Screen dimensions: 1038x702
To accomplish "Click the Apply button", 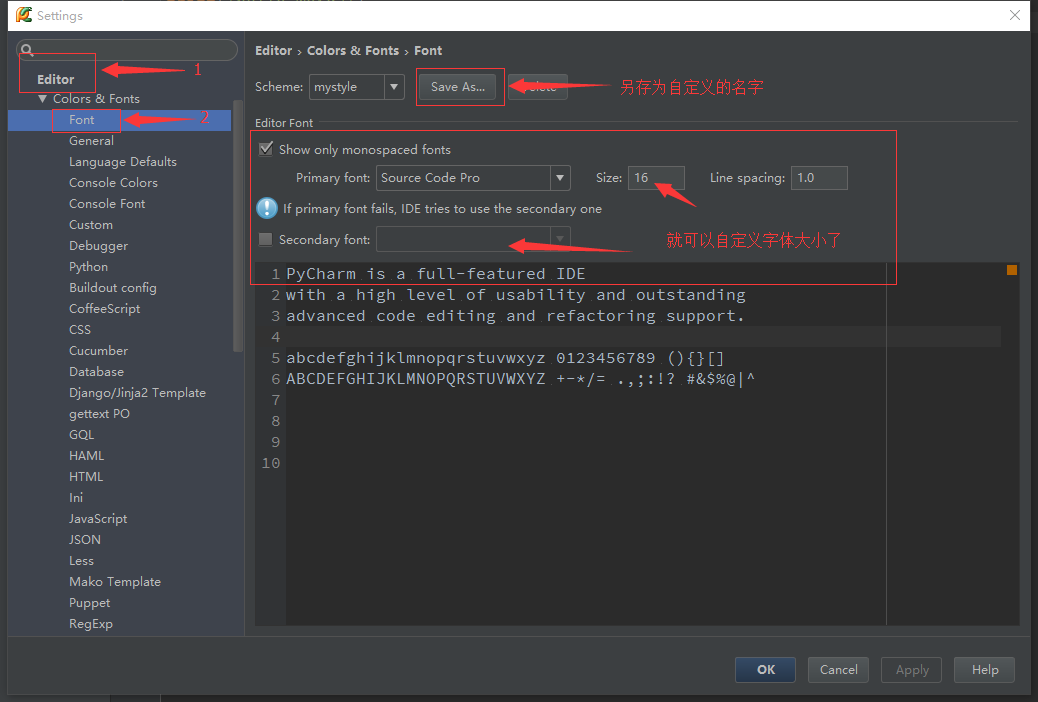I will 912,670.
